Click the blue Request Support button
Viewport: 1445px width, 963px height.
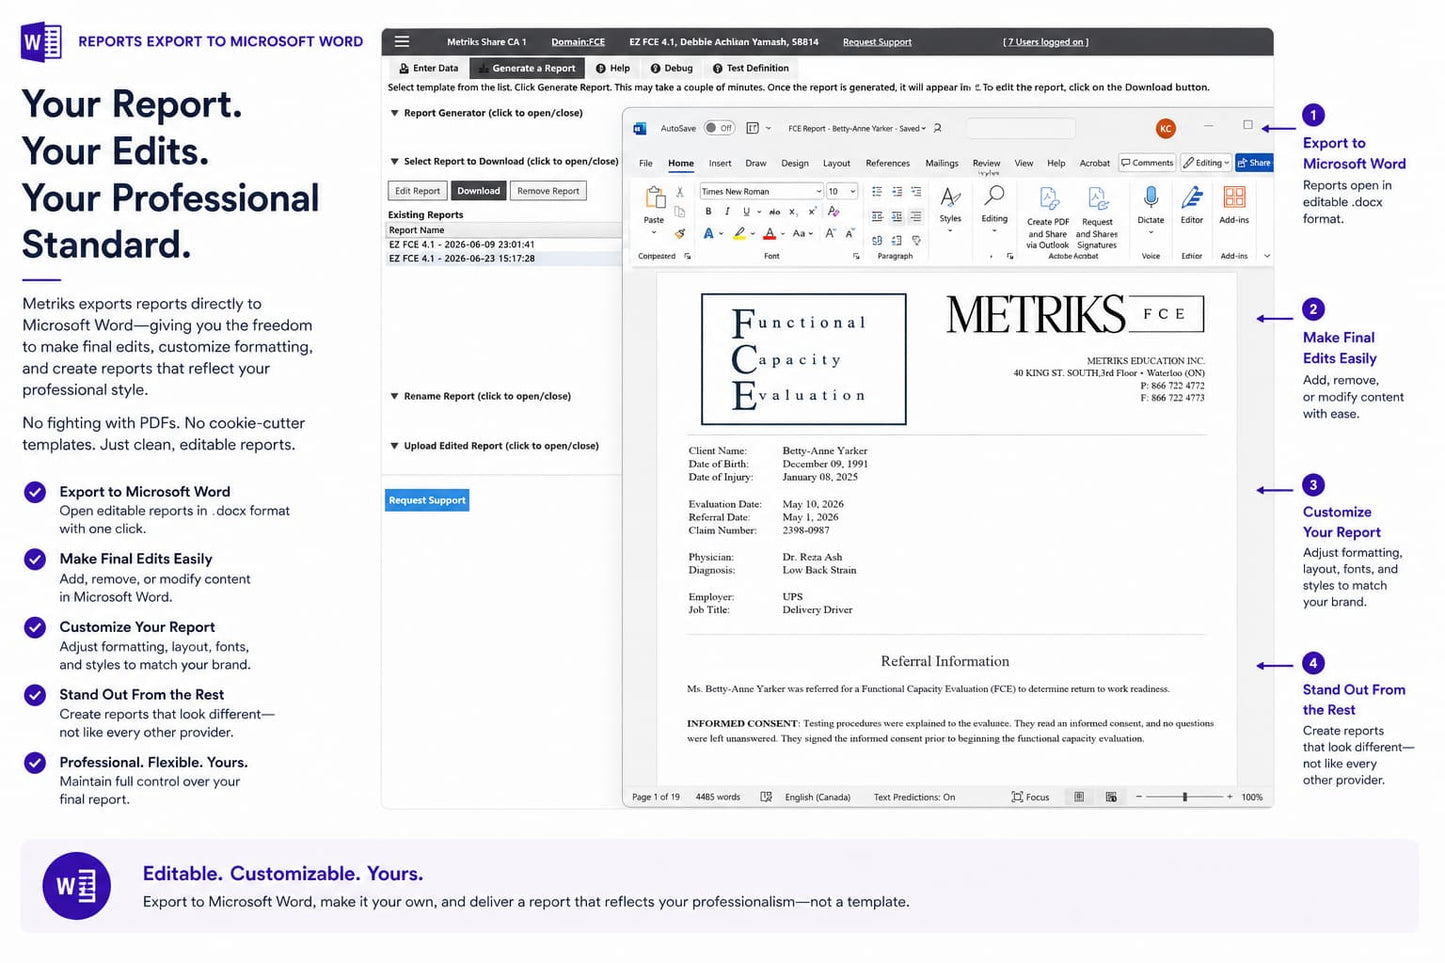coord(427,500)
